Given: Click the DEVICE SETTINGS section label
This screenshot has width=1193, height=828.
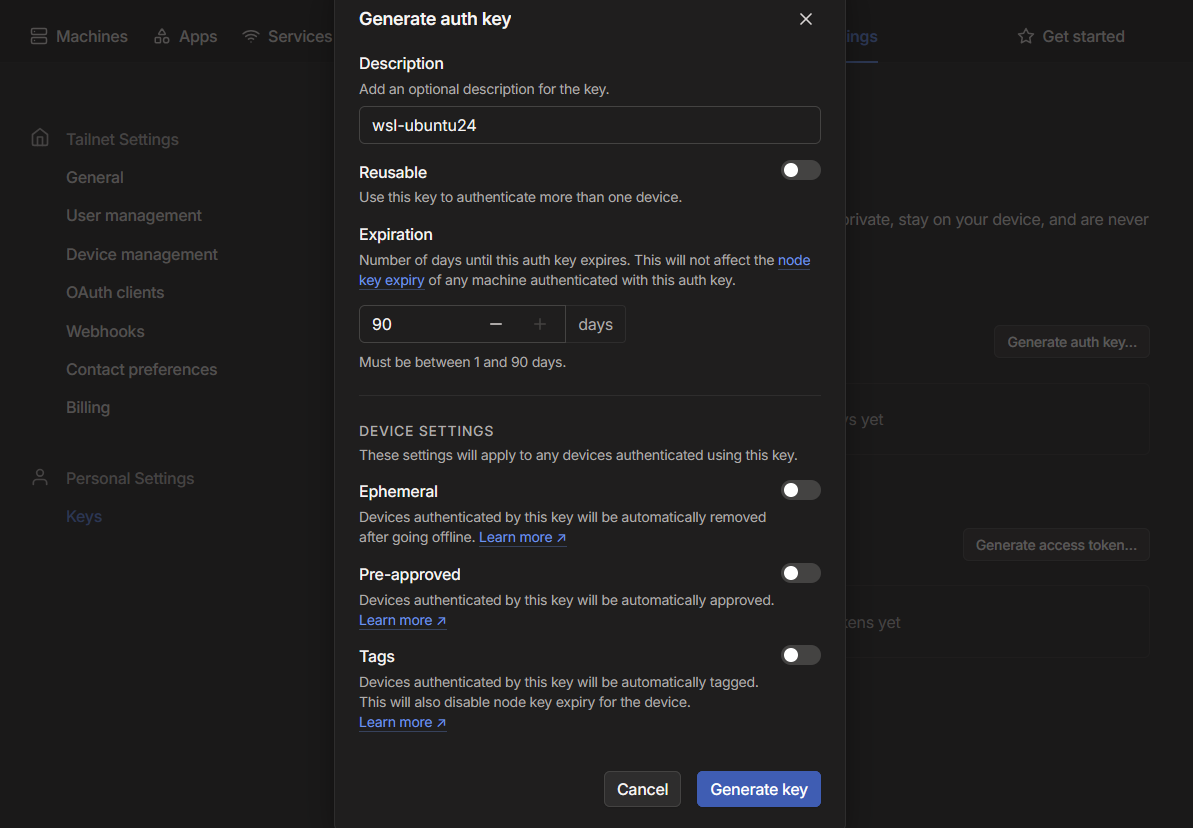Looking at the screenshot, I should 426,431.
